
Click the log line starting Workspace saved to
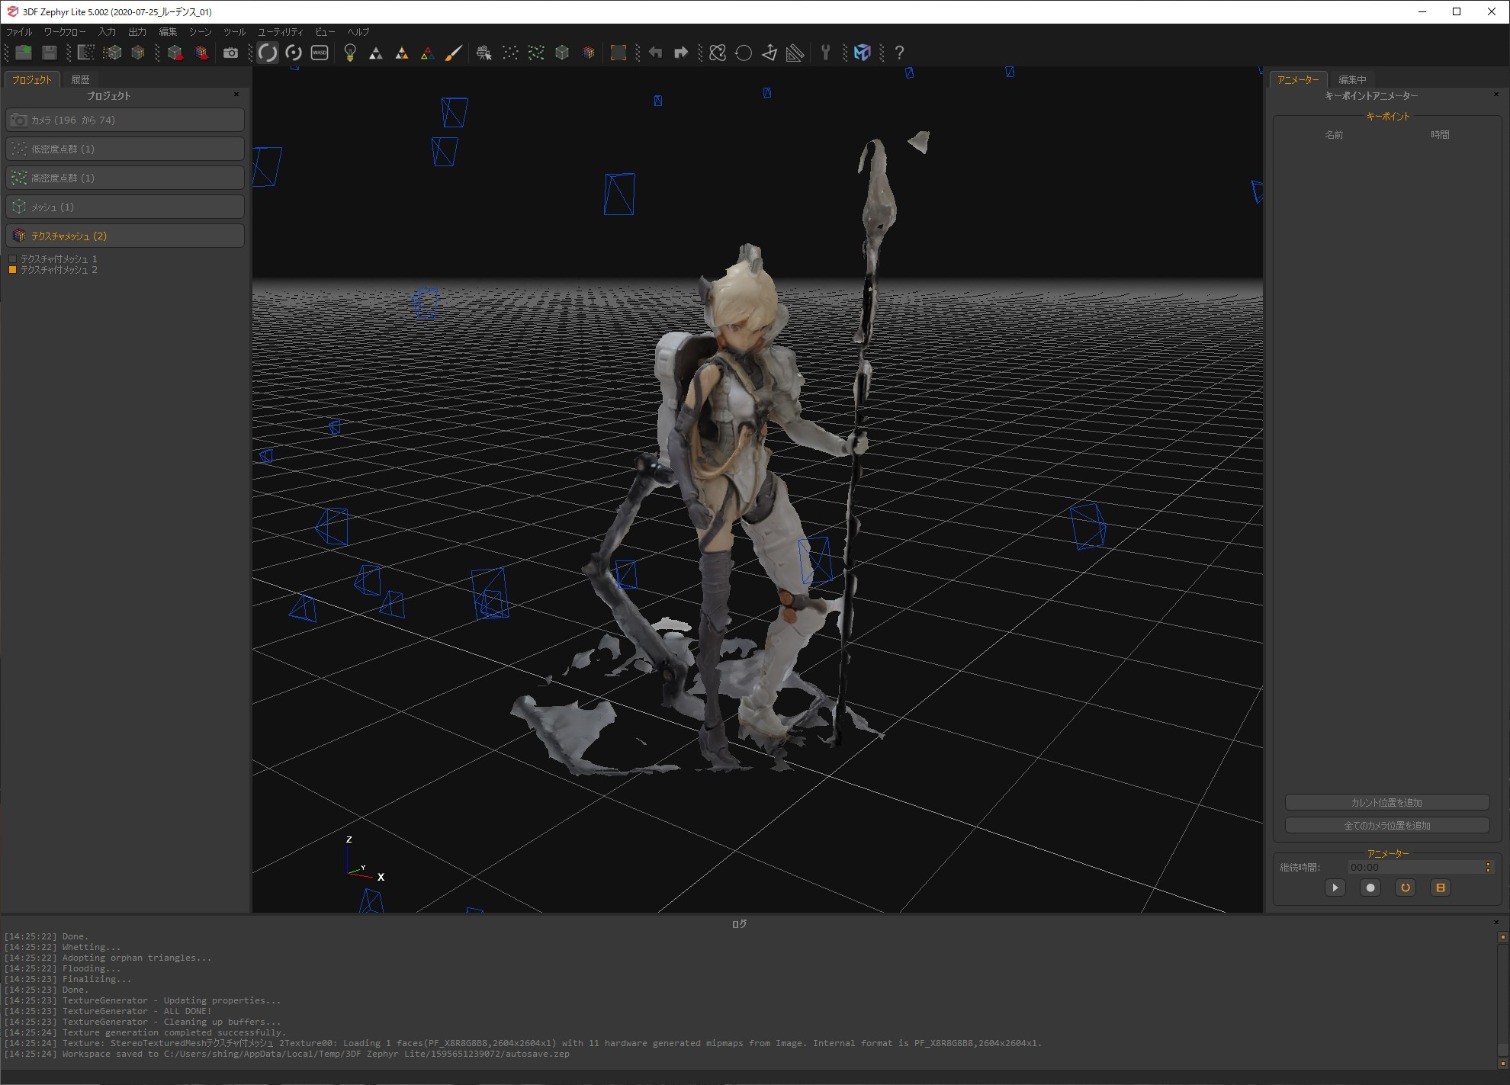point(286,1054)
